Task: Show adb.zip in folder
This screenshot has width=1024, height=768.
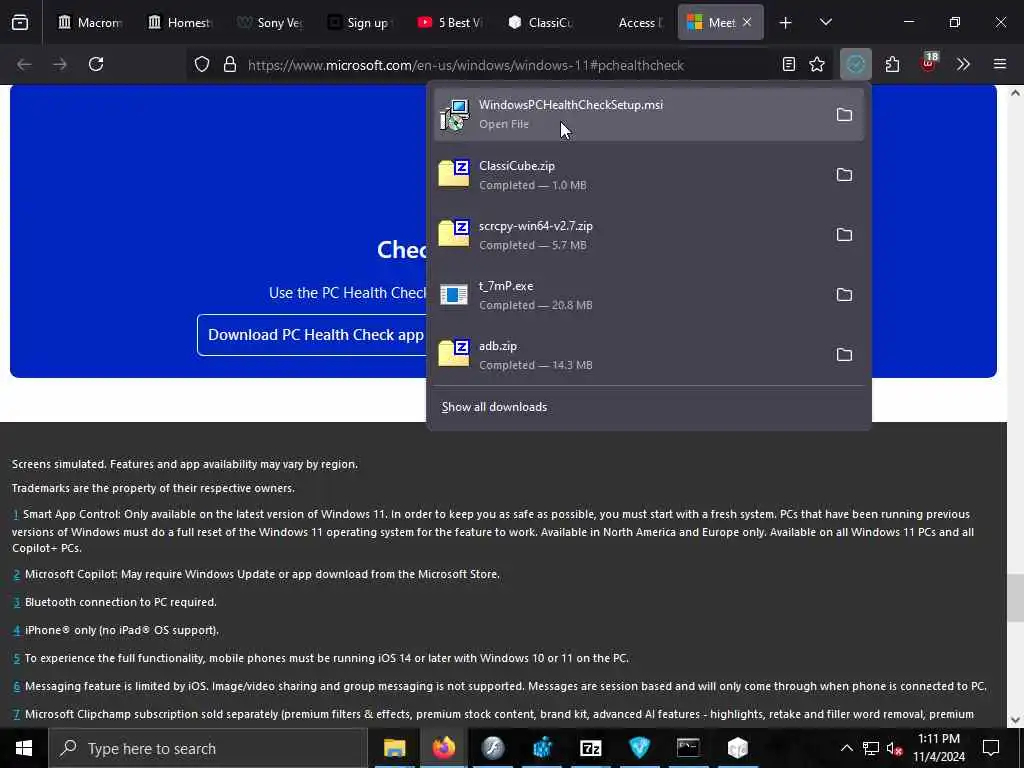Action: tap(844, 355)
